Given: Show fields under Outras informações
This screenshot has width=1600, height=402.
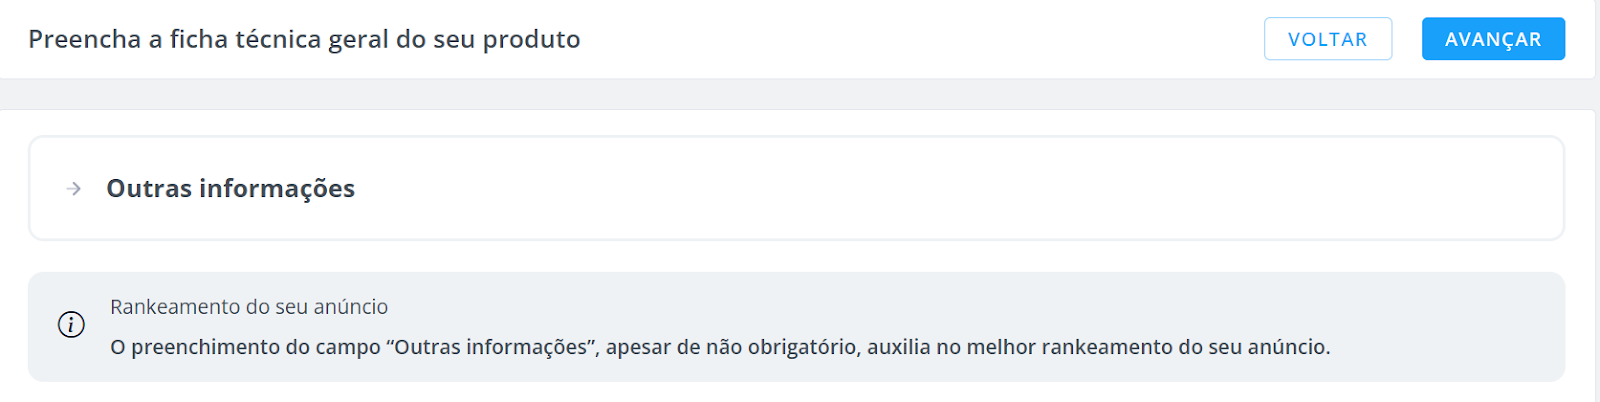Looking at the screenshot, I should 231,188.
